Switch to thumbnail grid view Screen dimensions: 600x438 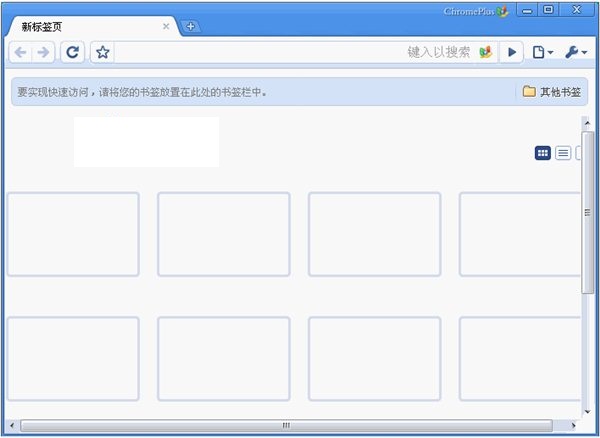click(543, 153)
